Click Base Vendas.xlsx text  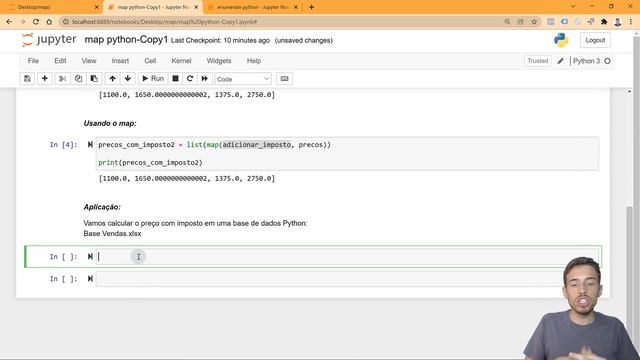pyautogui.click(x=112, y=233)
